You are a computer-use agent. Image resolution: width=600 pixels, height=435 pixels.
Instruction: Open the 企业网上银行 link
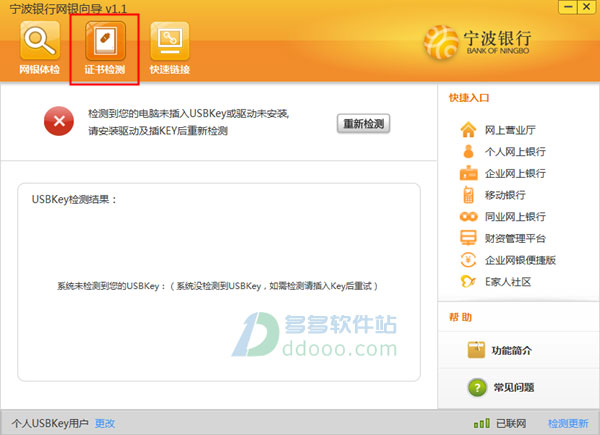coord(515,174)
